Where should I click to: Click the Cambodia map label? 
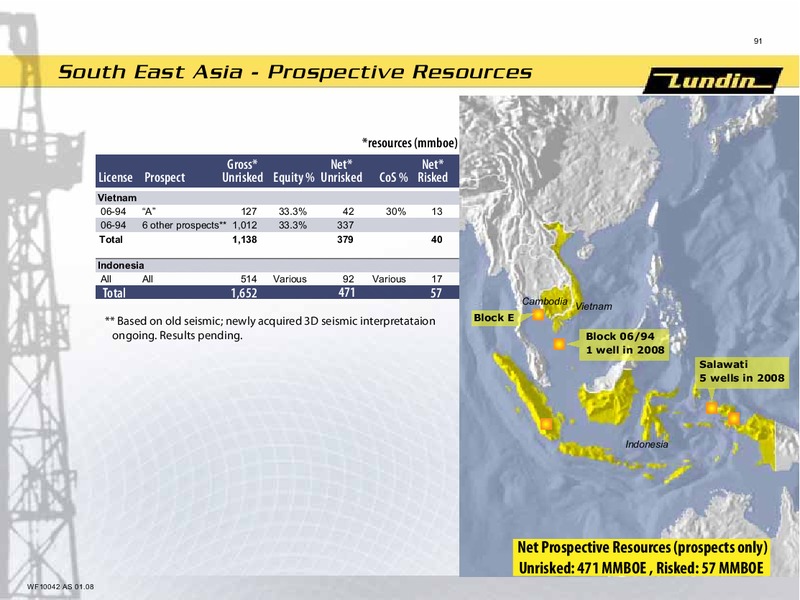click(544, 302)
